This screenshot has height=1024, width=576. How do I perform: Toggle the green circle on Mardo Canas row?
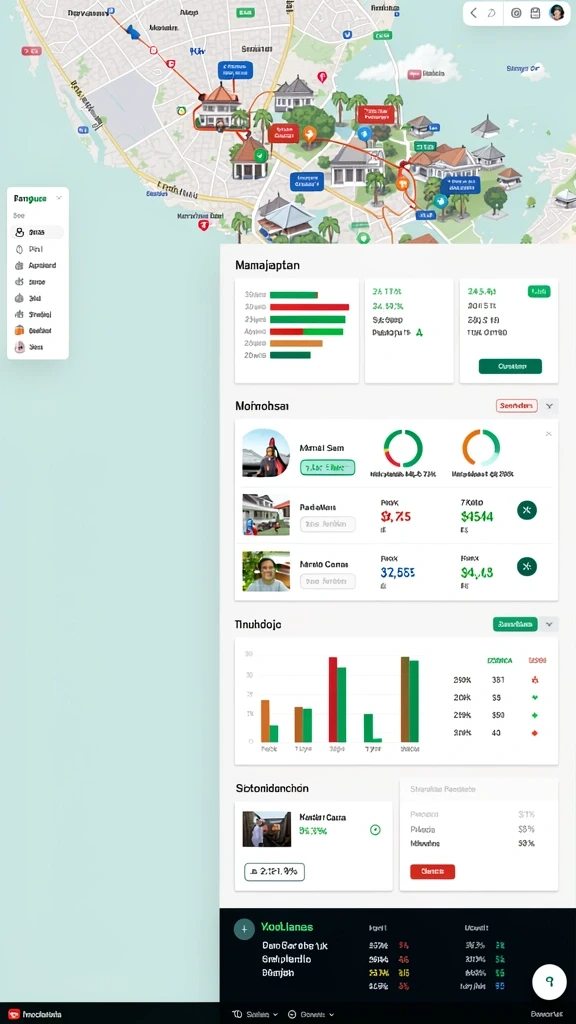[527, 566]
